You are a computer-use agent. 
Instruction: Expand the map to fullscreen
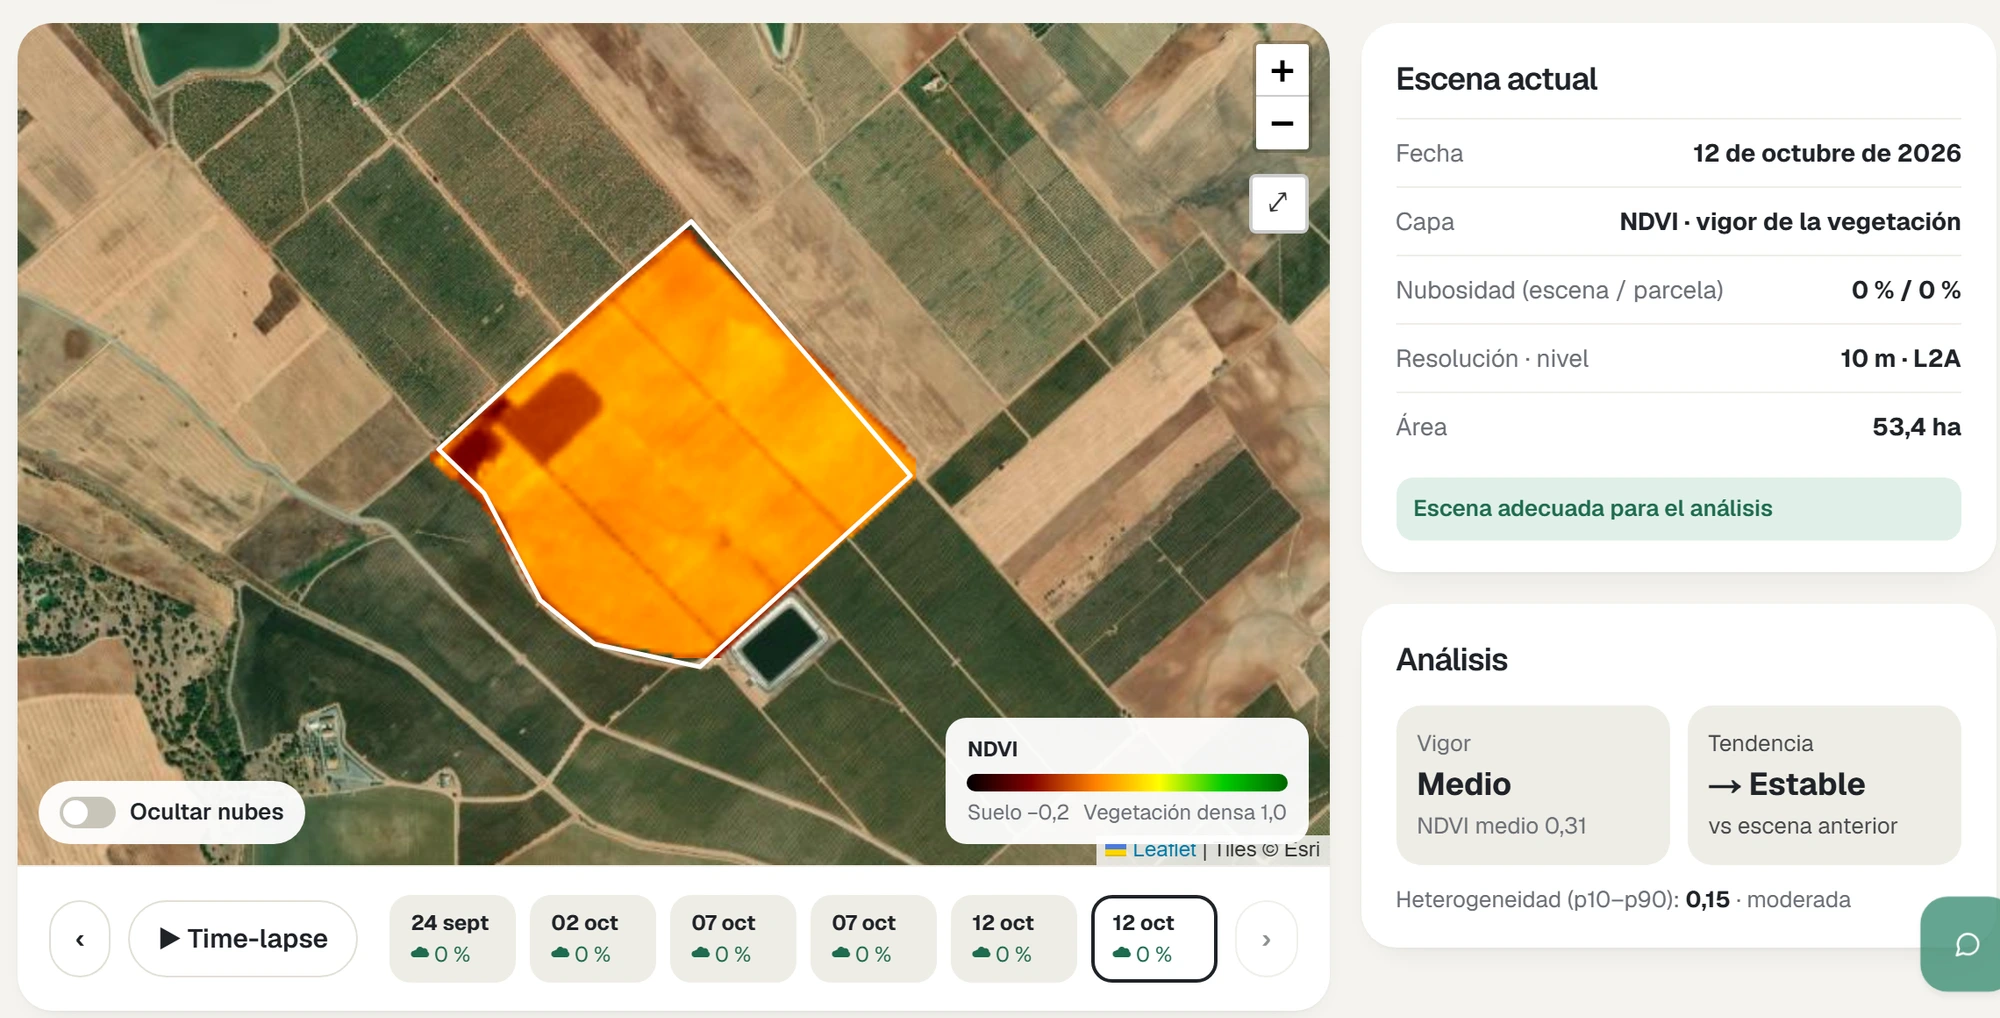(1278, 203)
